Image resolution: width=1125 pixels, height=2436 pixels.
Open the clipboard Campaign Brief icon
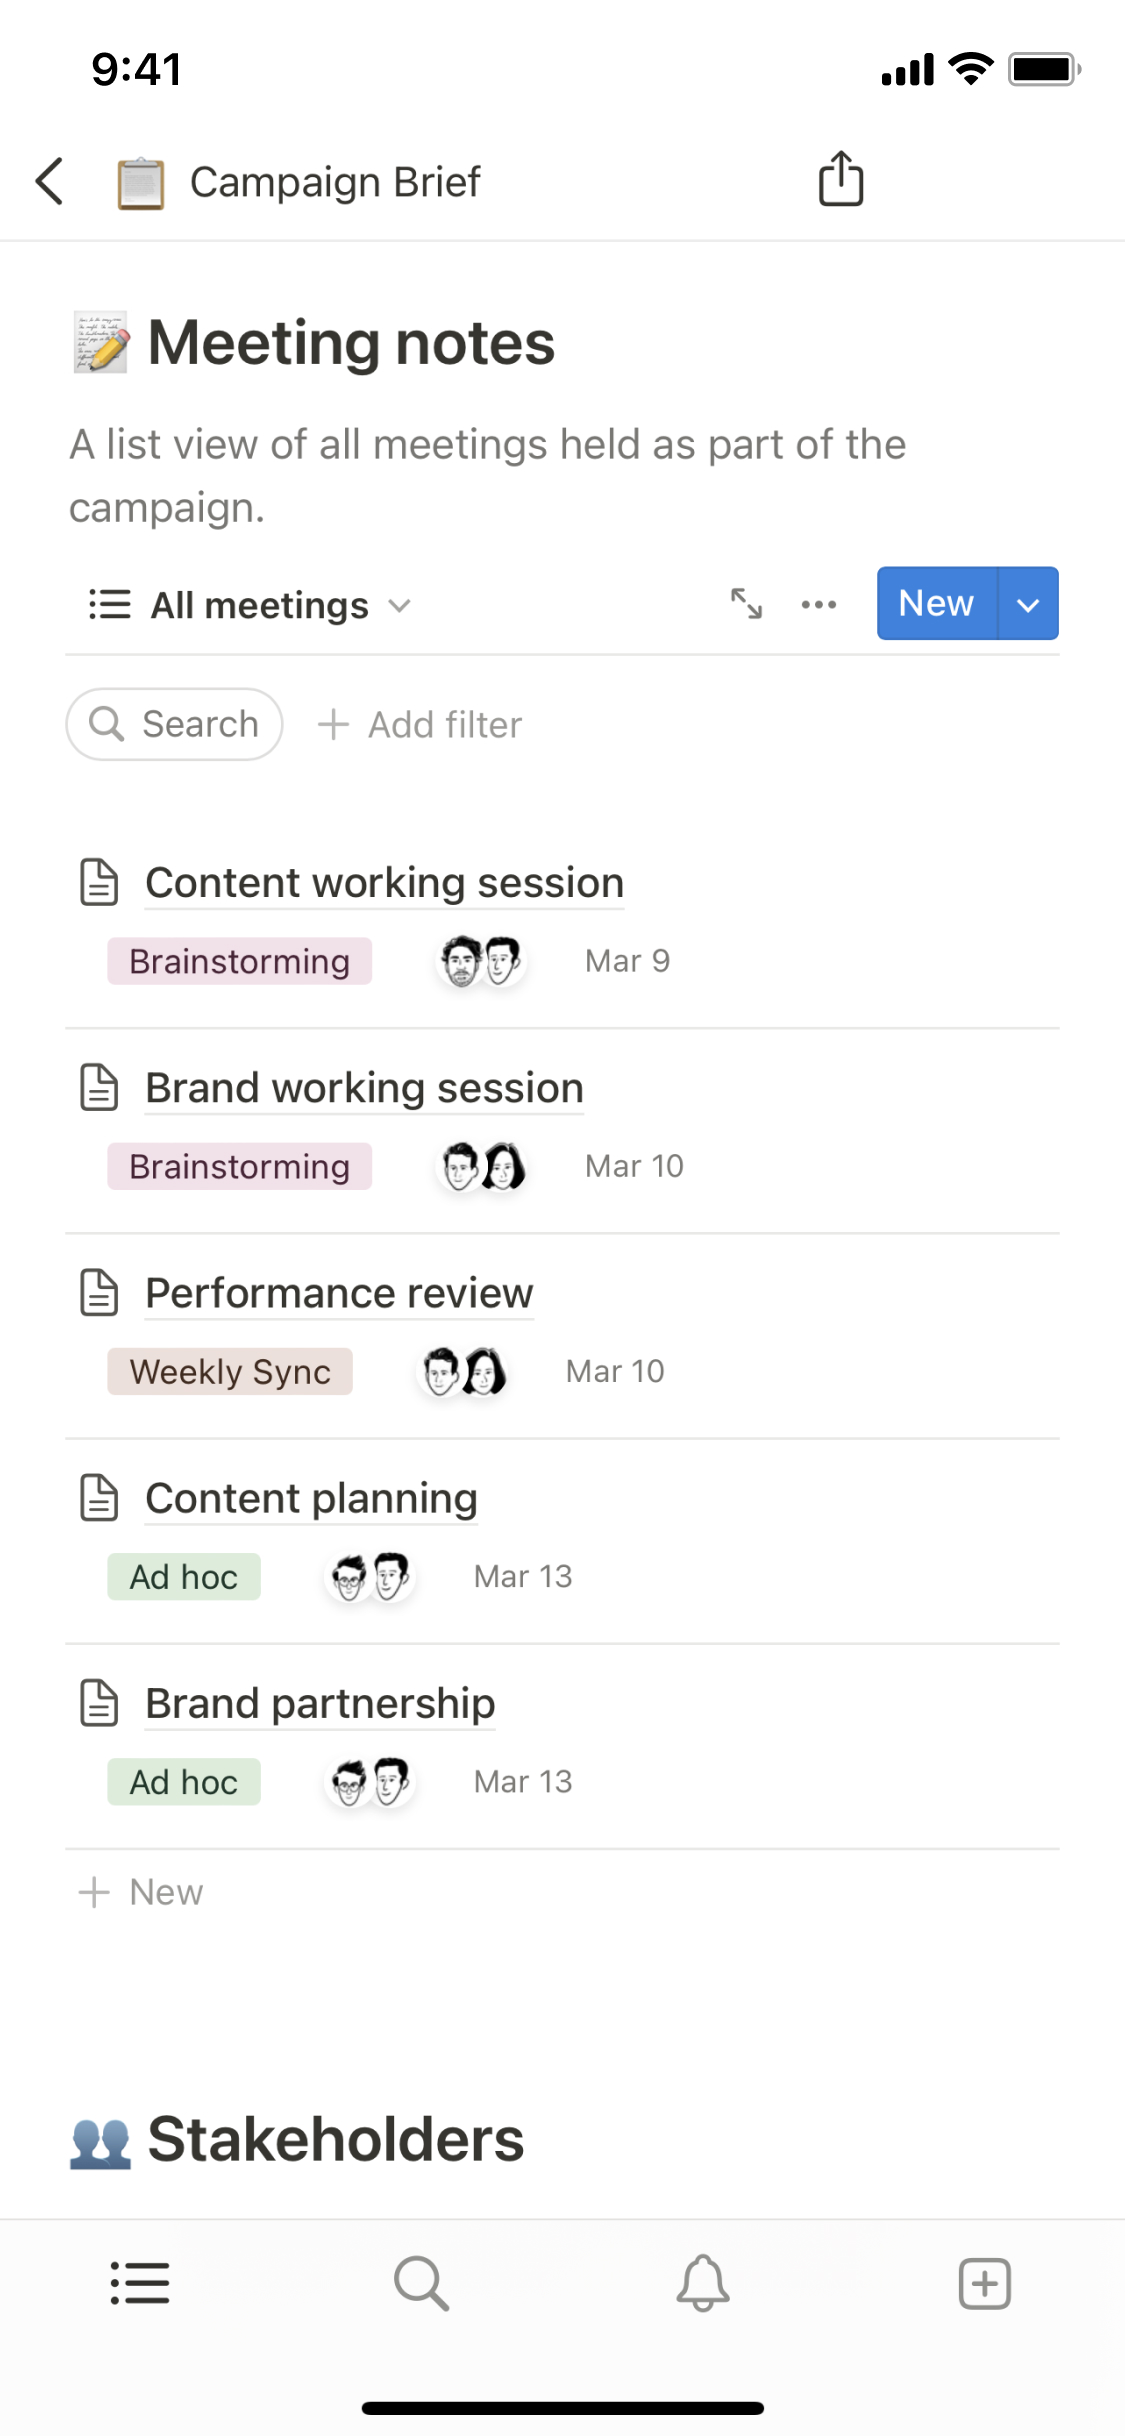click(141, 183)
